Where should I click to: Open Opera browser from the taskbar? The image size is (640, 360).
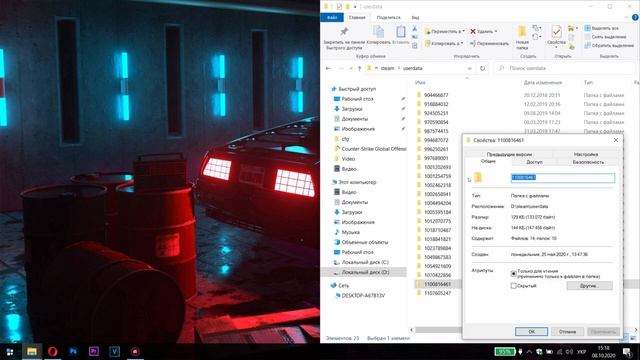pyautogui.click(x=52, y=351)
